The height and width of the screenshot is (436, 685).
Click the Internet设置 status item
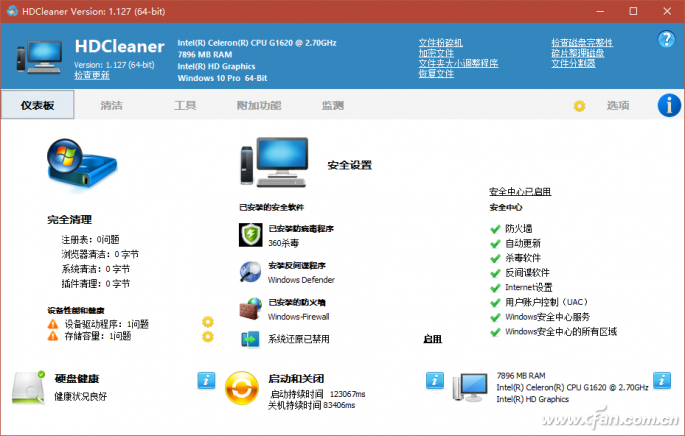[x=529, y=287]
